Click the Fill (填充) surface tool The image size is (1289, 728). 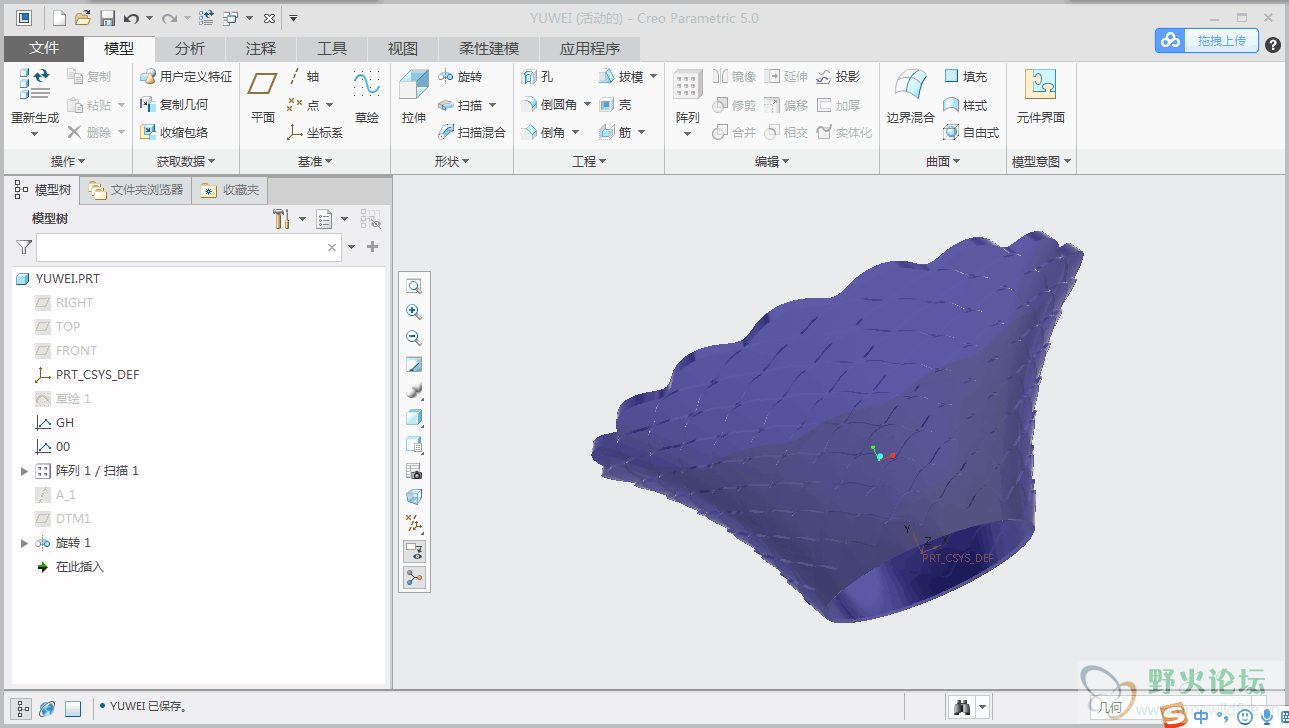coord(965,76)
